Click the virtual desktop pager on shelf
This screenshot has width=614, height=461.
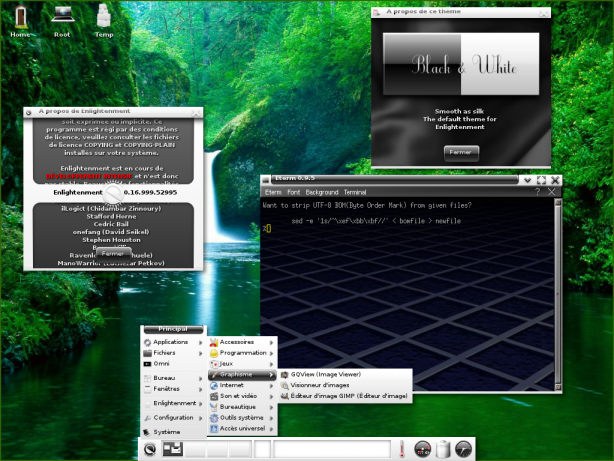point(172,449)
